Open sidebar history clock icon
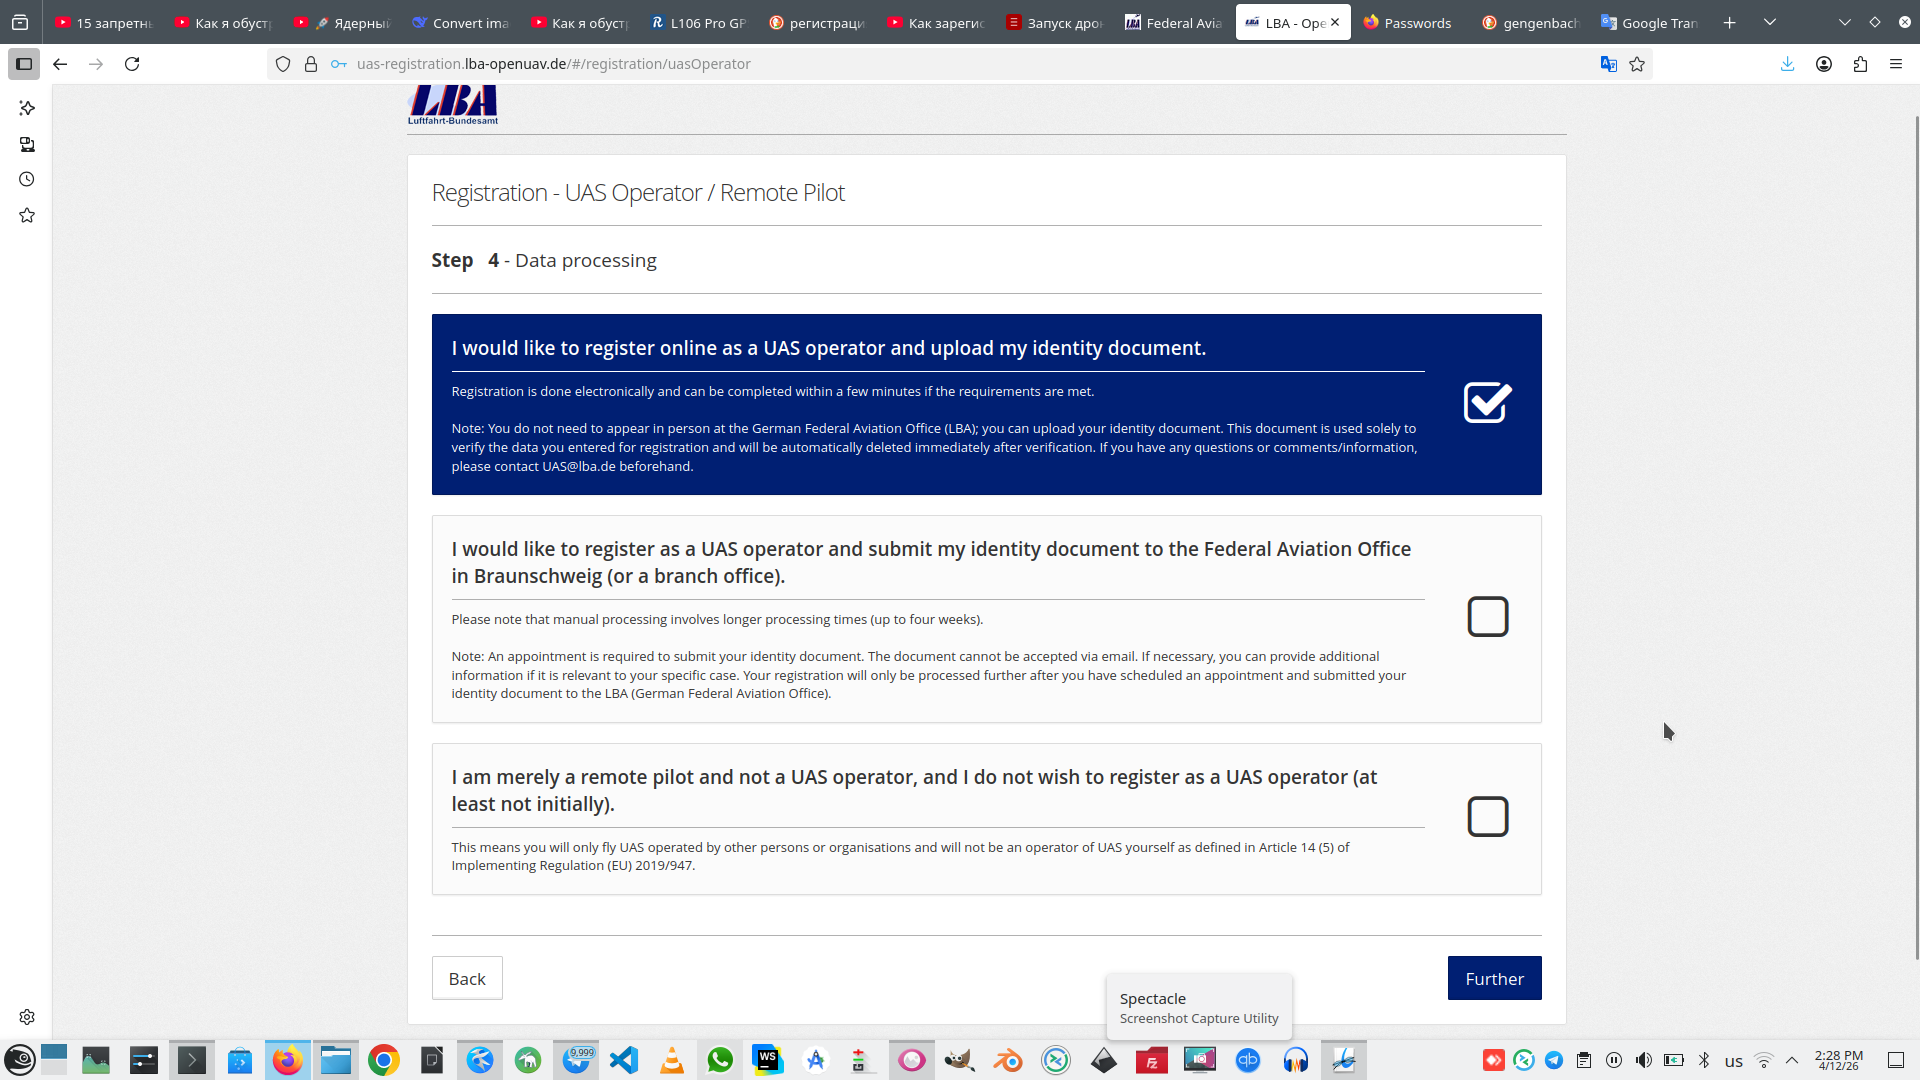The height and width of the screenshot is (1080, 1920). pyautogui.click(x=27, y=180)
